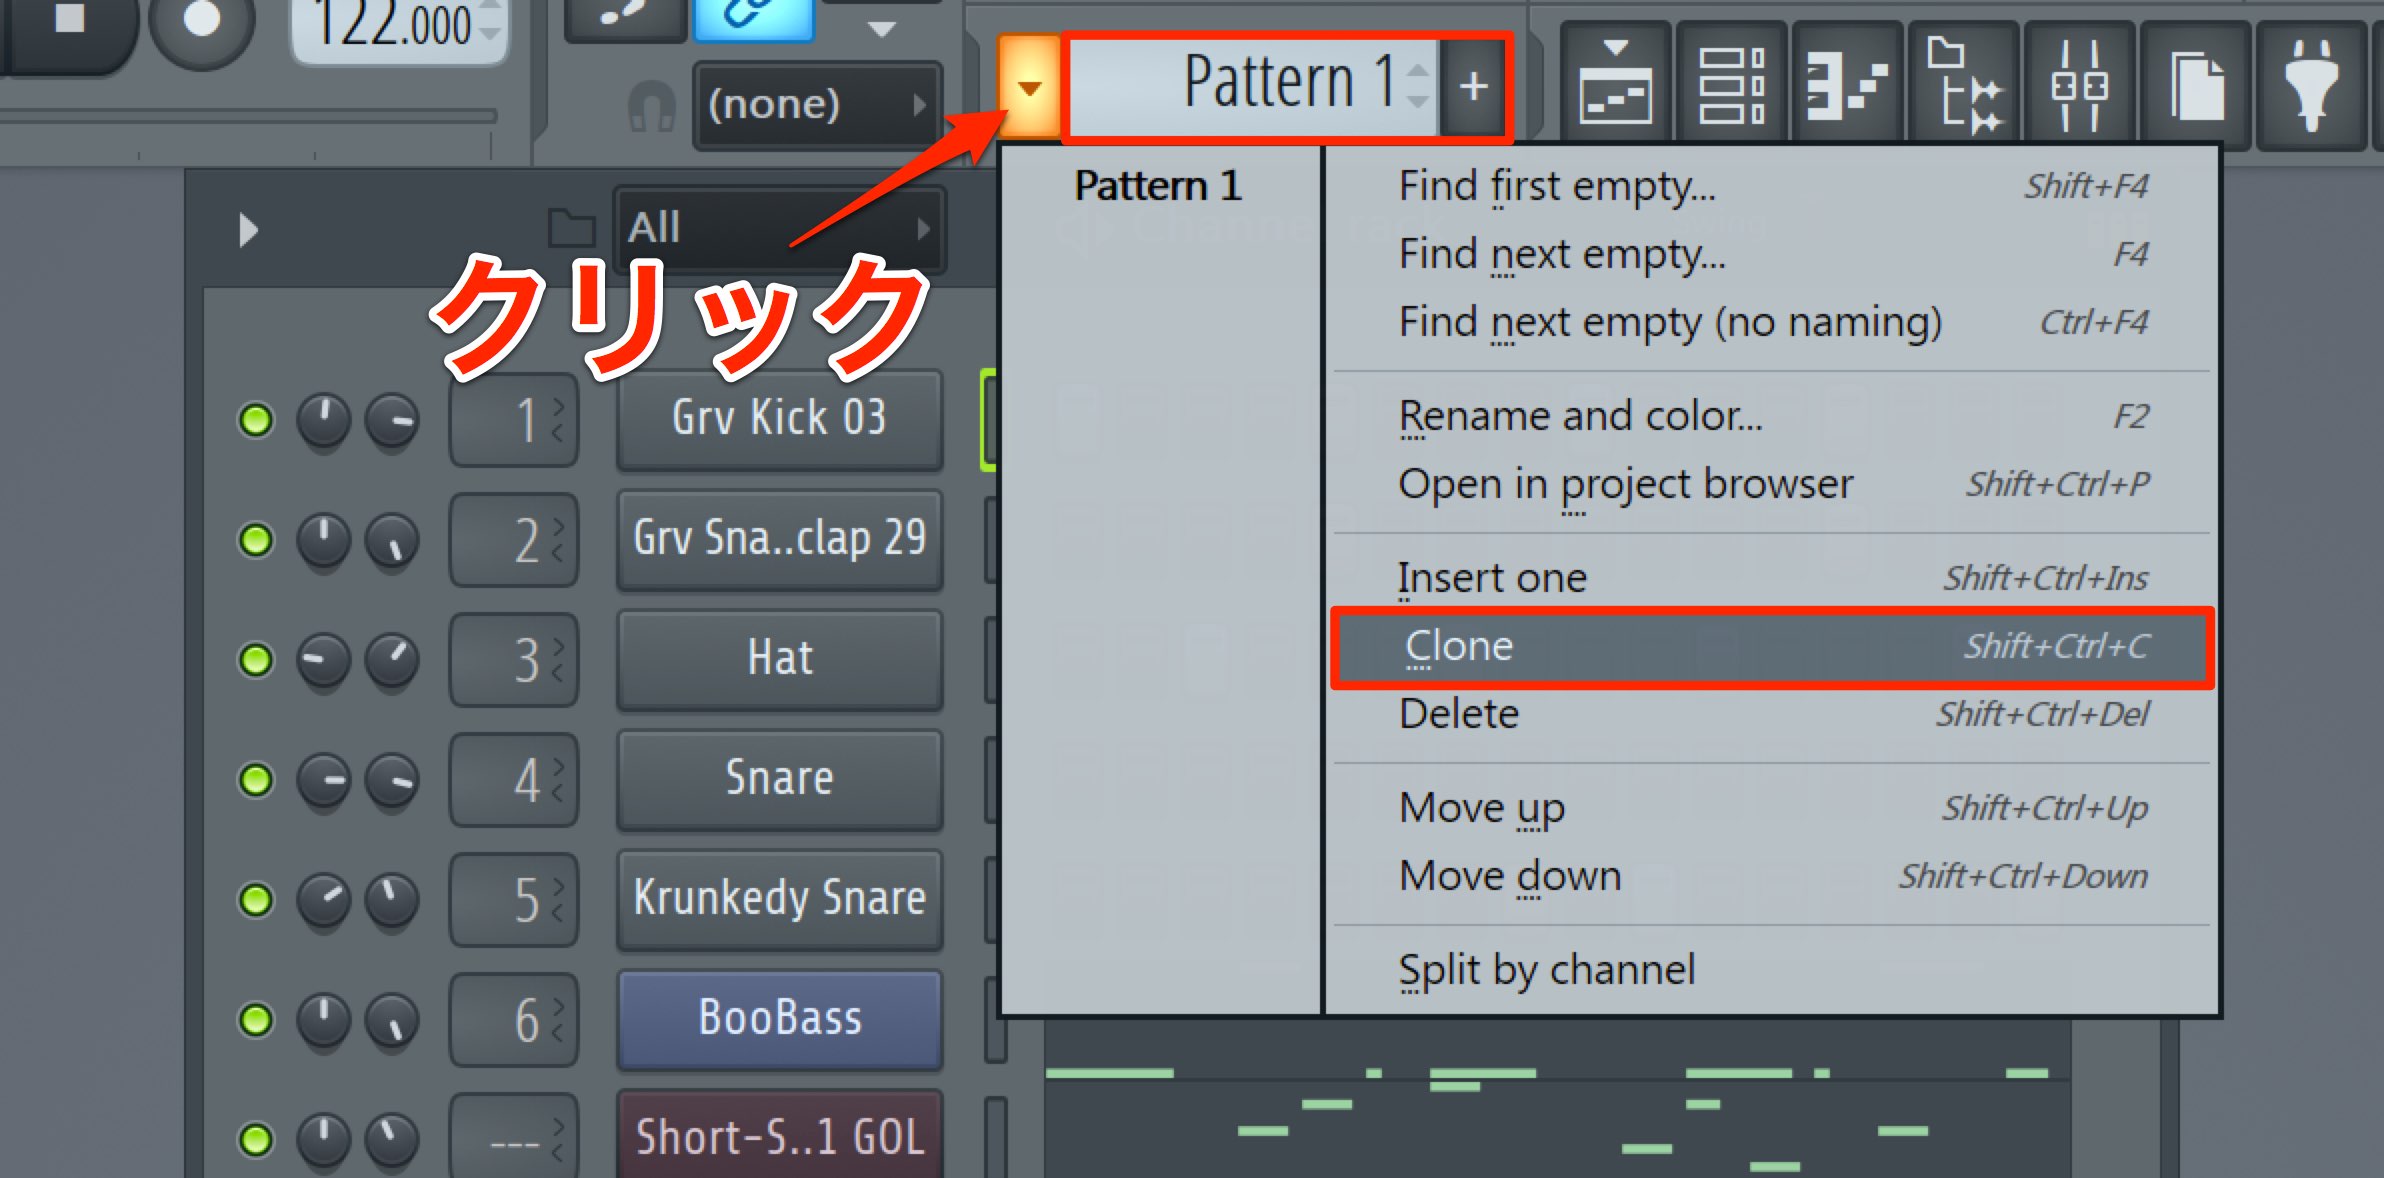This screenshot has width=2384, height=1178.
Task: Open the All channel filter dropdown
Action: (779, 228)
